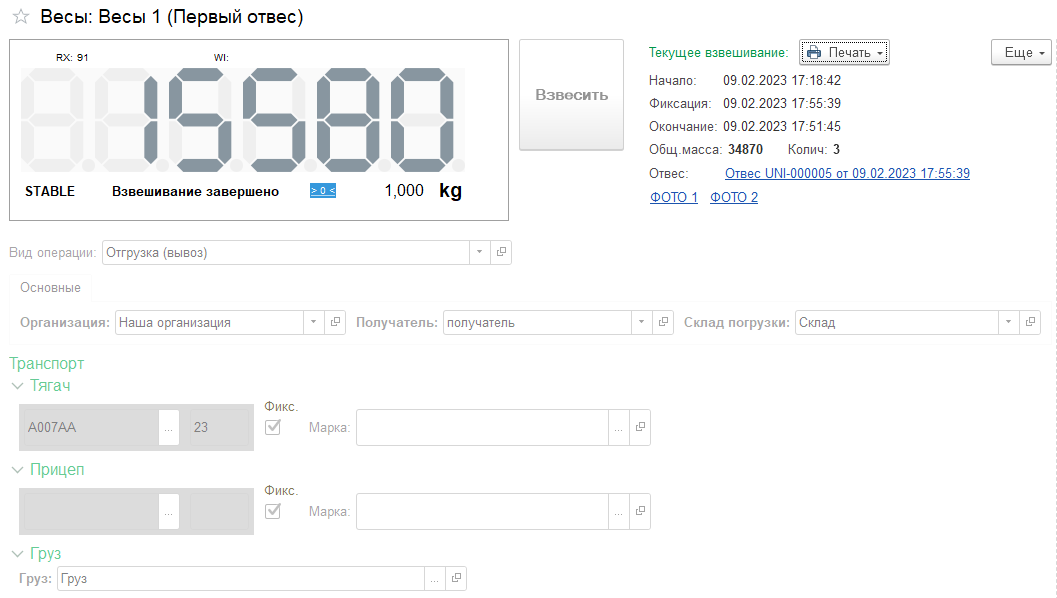View ФОТО 1 link
Screen dimensions: 1057x598
[x=674, y=198]
